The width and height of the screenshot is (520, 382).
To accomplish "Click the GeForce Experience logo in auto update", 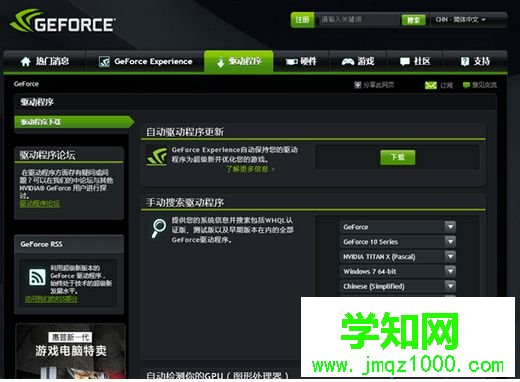I will (157, 156).
